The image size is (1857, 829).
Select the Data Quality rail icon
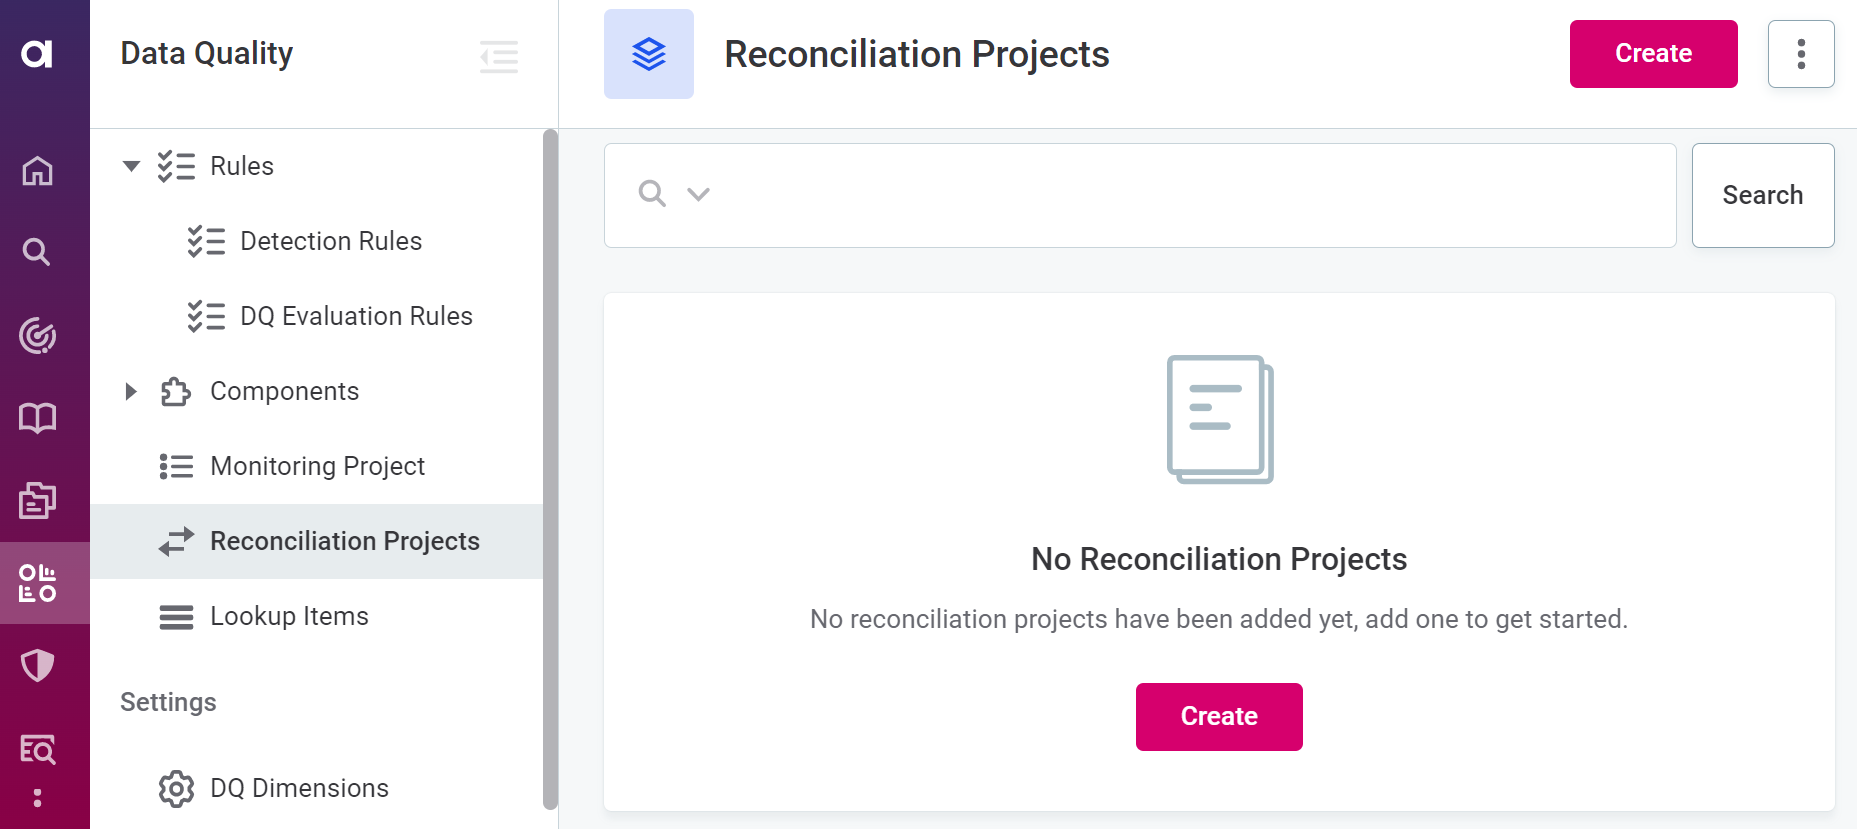click(x=37, y=583)
